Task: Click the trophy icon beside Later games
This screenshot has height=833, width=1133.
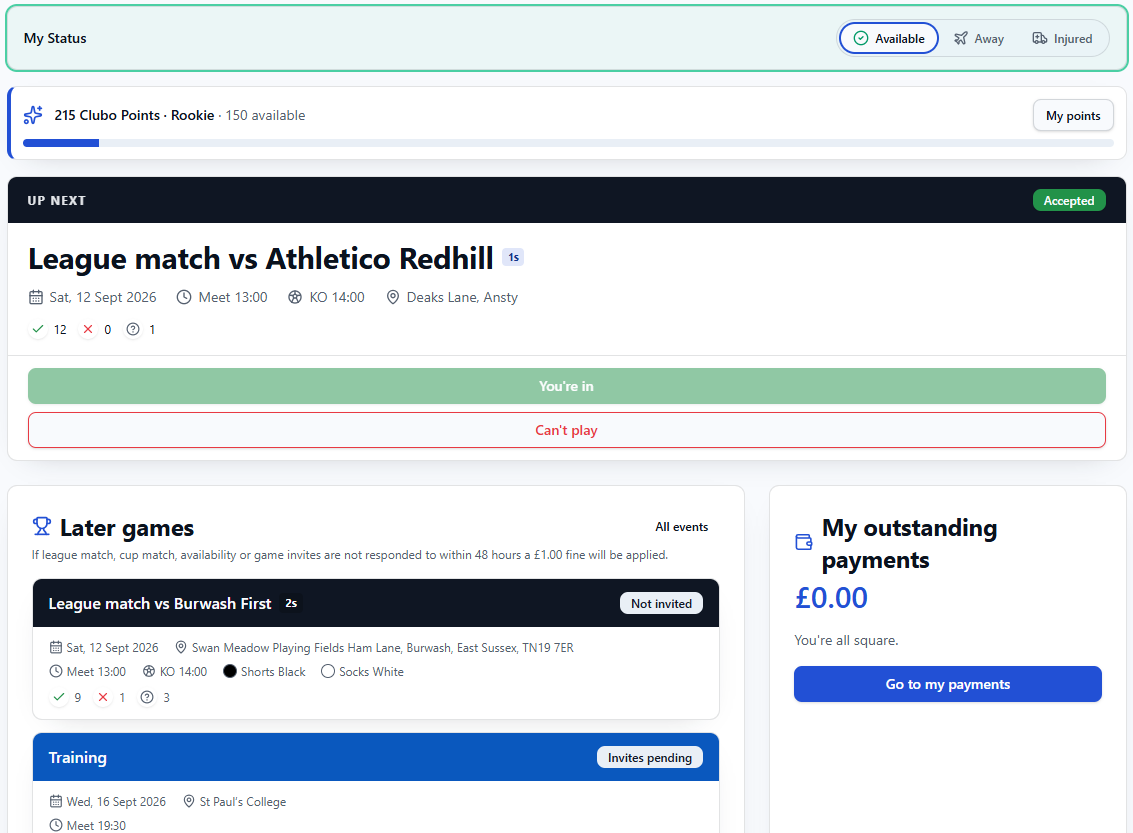Action: [x=42, y=527]
